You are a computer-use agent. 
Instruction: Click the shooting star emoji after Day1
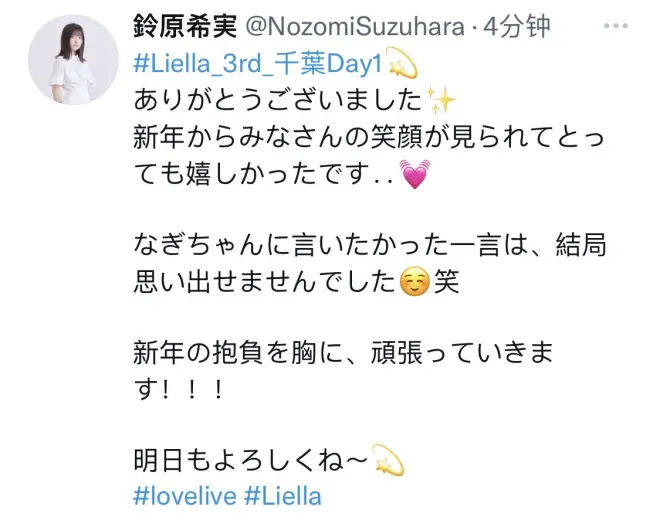click(402, 63)
